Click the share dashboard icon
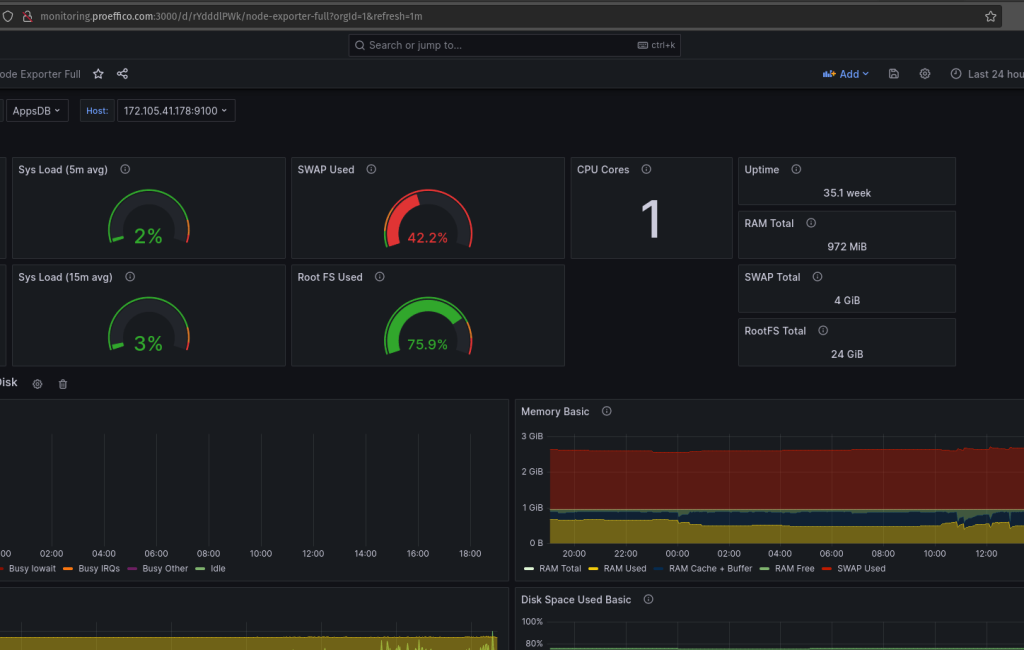 click(x=122, y=74)
